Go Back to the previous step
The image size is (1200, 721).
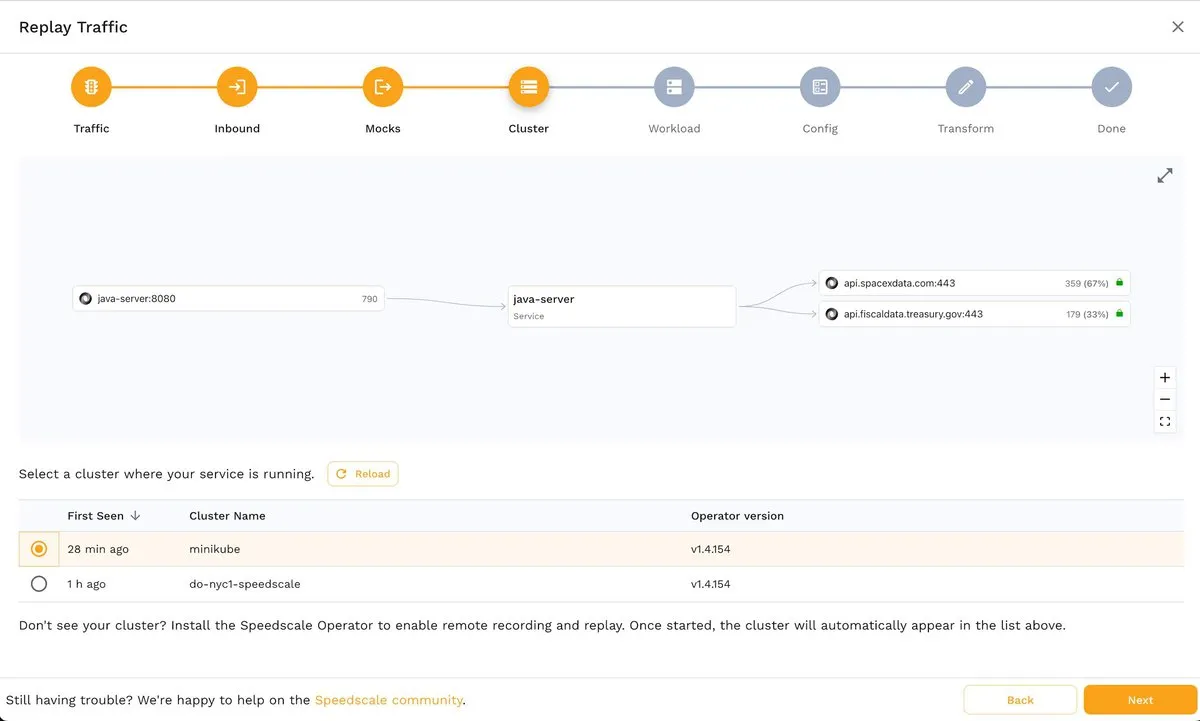[x=1020, y=700]
